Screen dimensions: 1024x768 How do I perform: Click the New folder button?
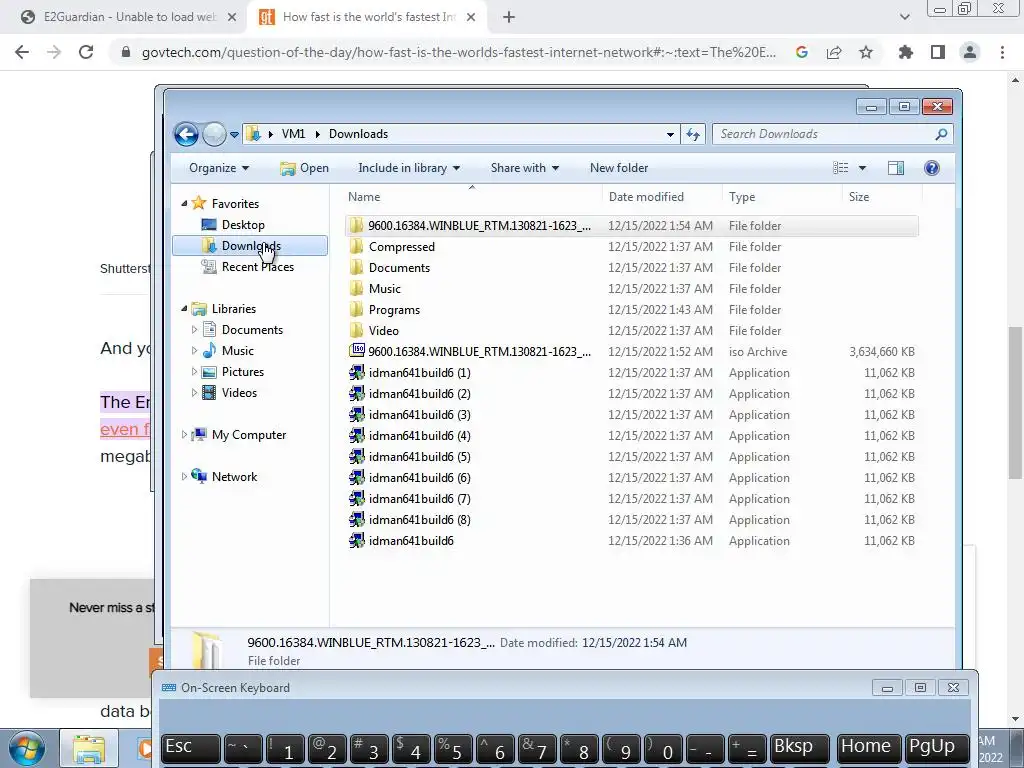618,168
